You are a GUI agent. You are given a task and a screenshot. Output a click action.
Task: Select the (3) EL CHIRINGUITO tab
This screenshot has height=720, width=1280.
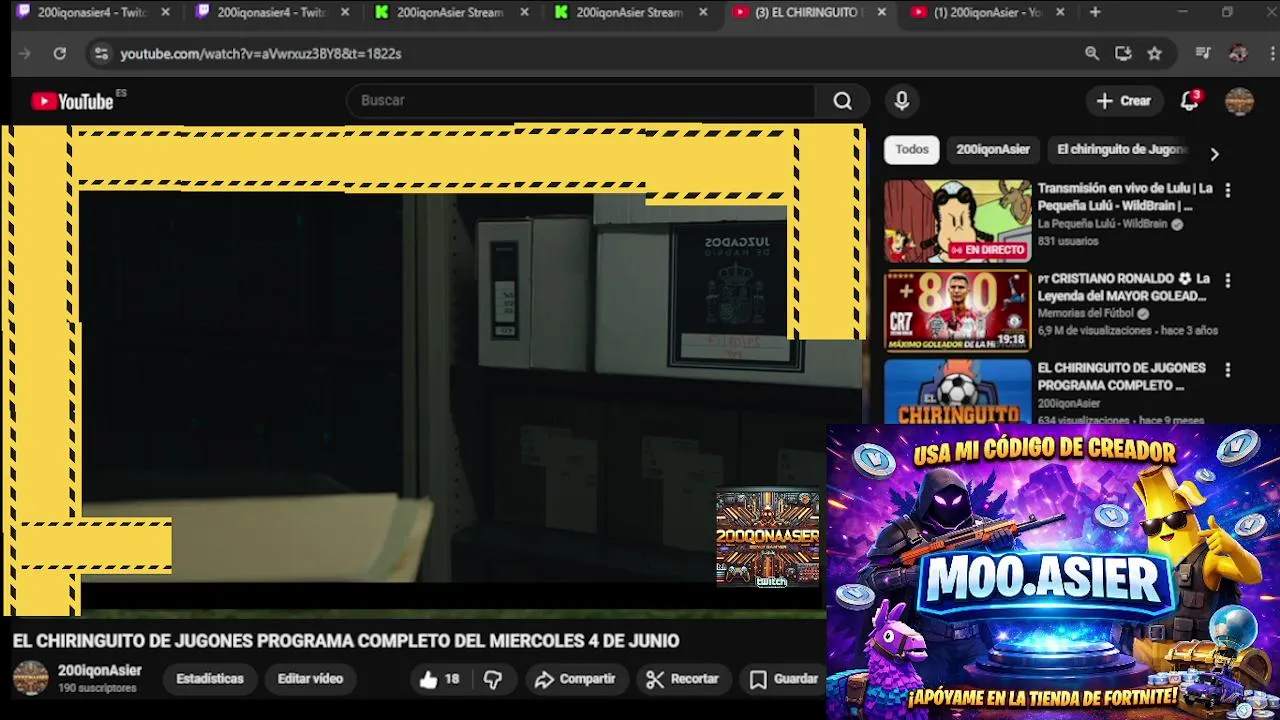coord(806,13)
